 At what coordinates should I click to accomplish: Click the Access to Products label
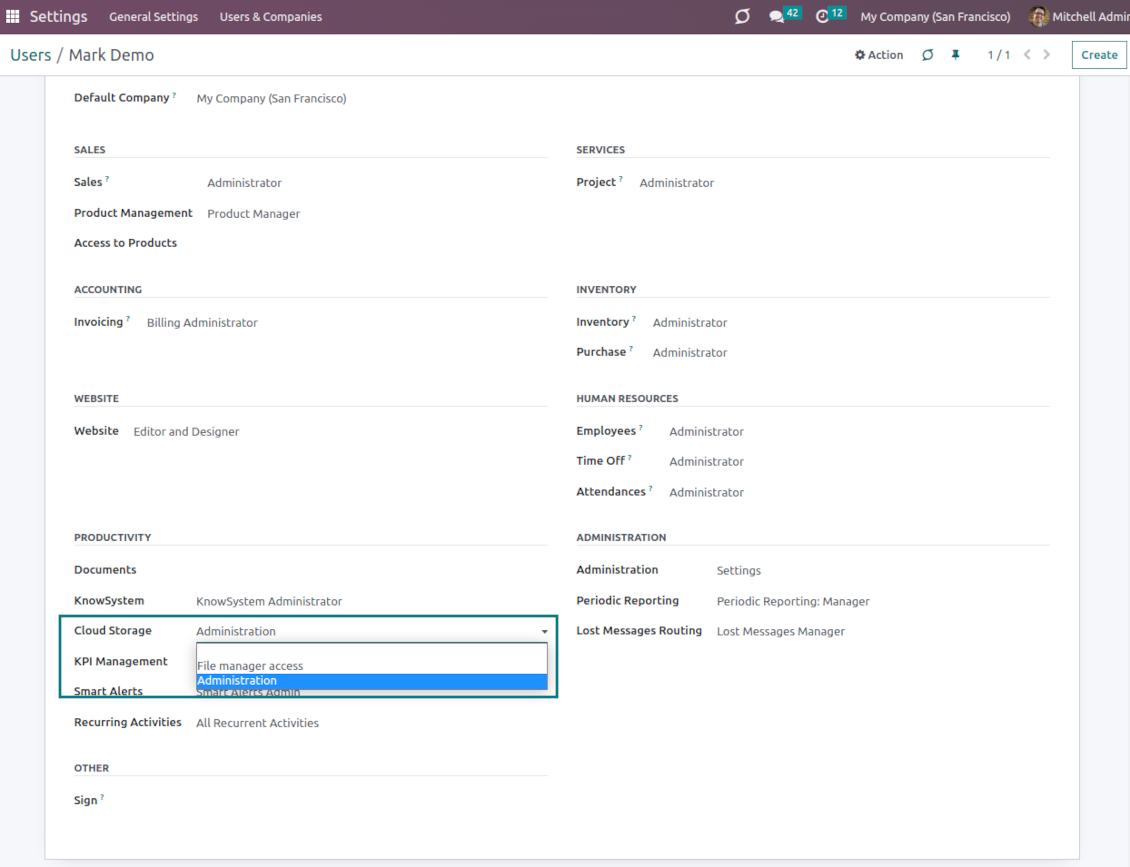coord(125,243)
